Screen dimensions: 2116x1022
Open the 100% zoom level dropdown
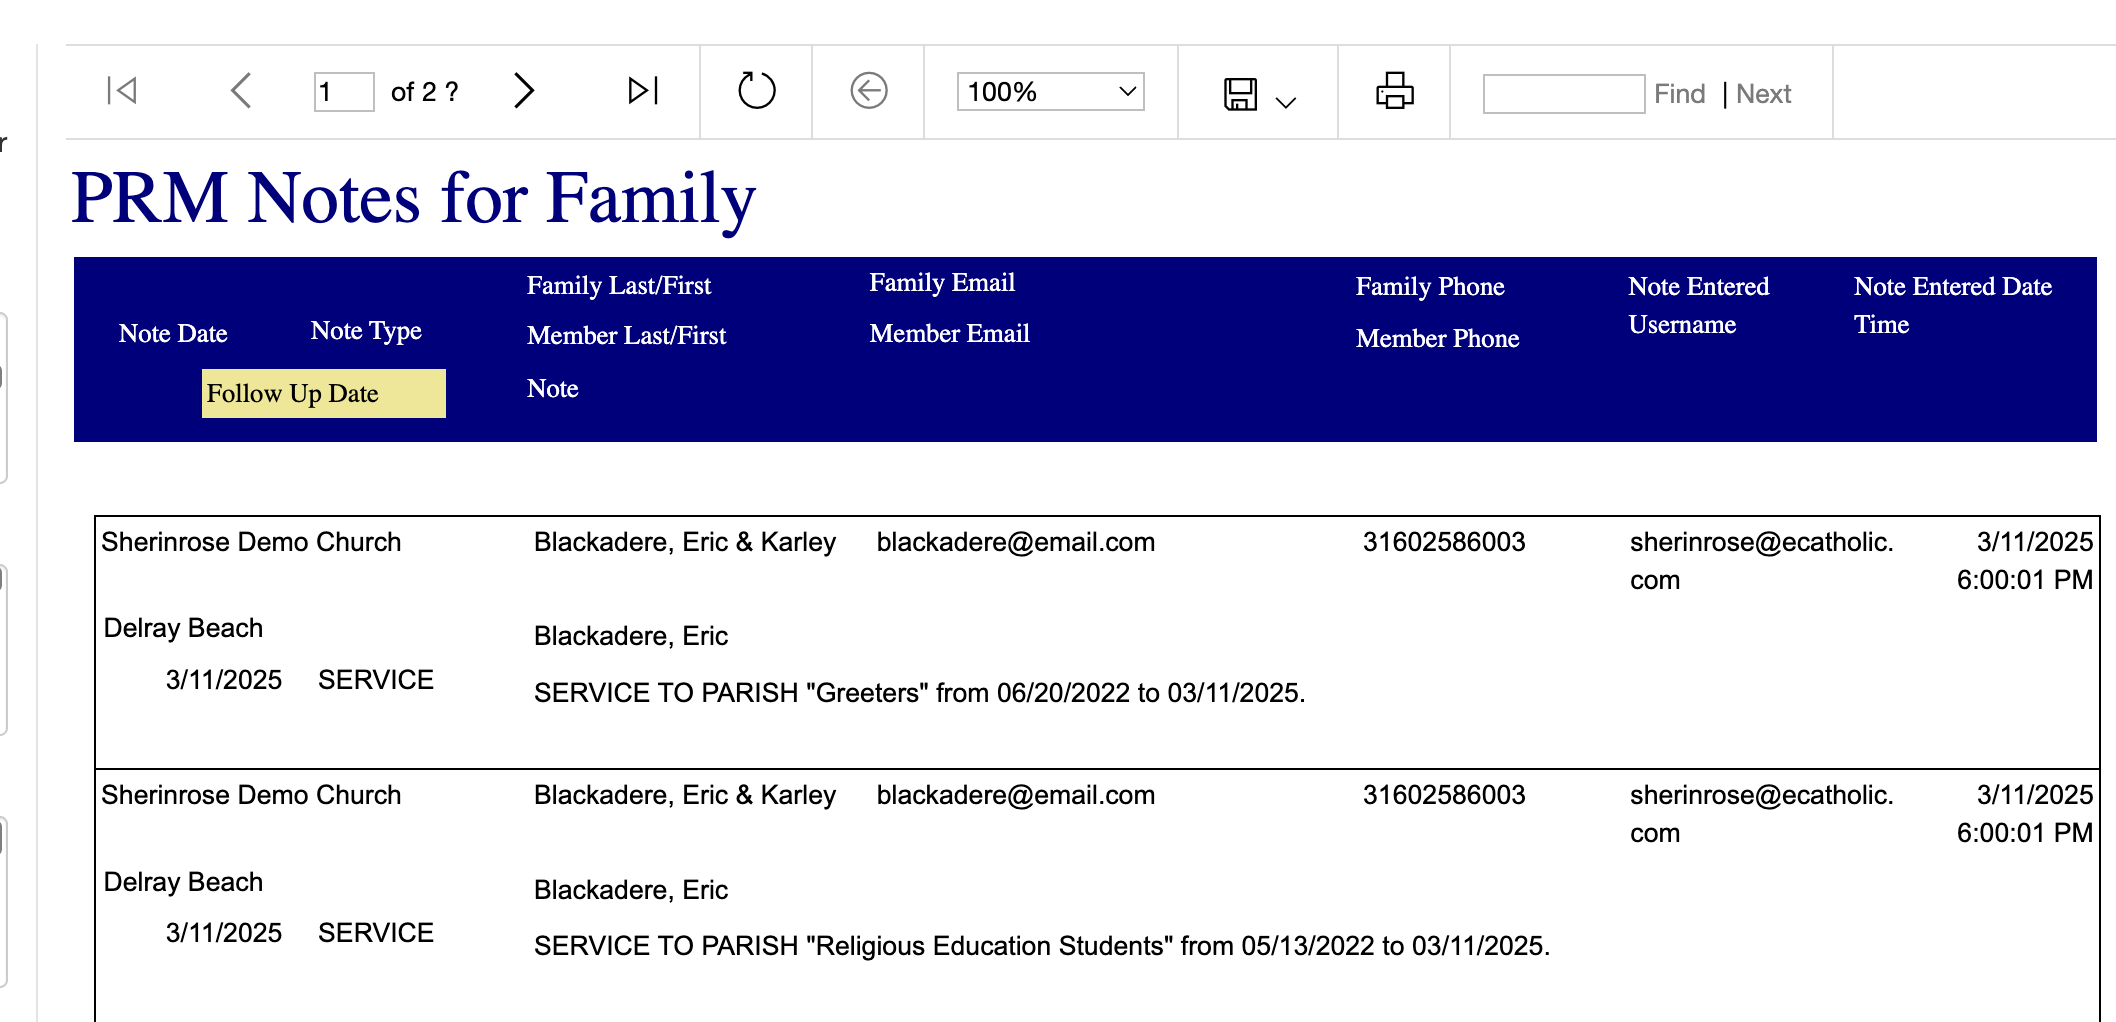[x=1050, y=92]
